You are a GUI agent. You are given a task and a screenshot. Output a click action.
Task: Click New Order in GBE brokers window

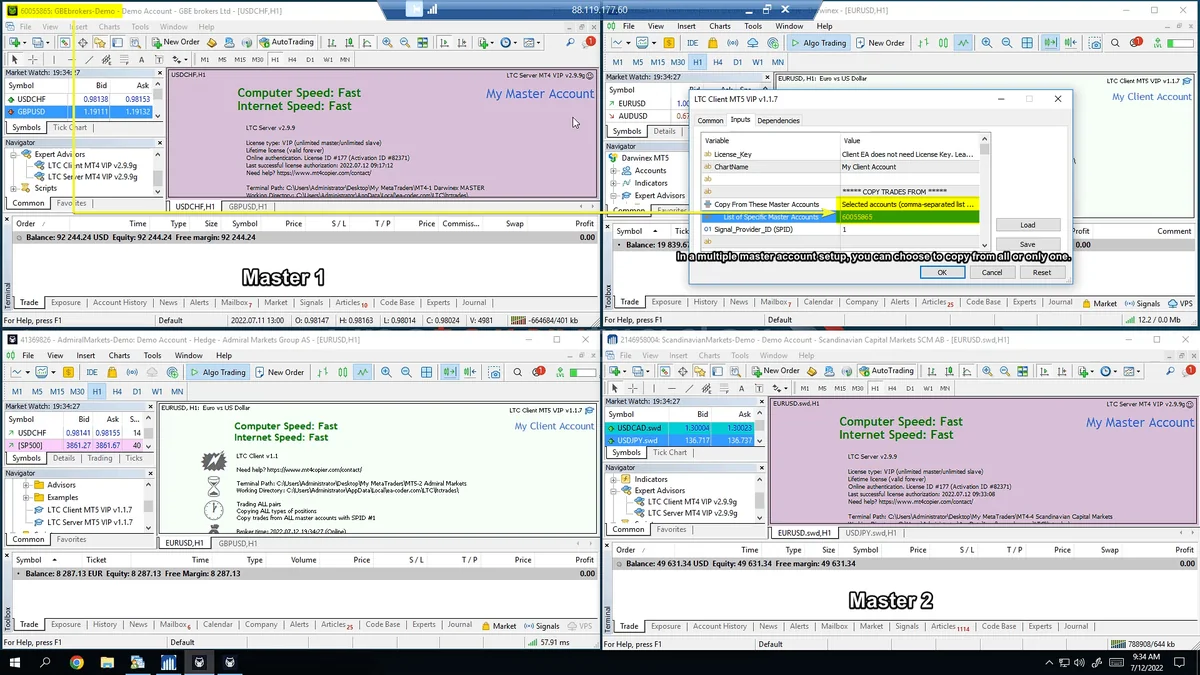(x=176, y=43)
